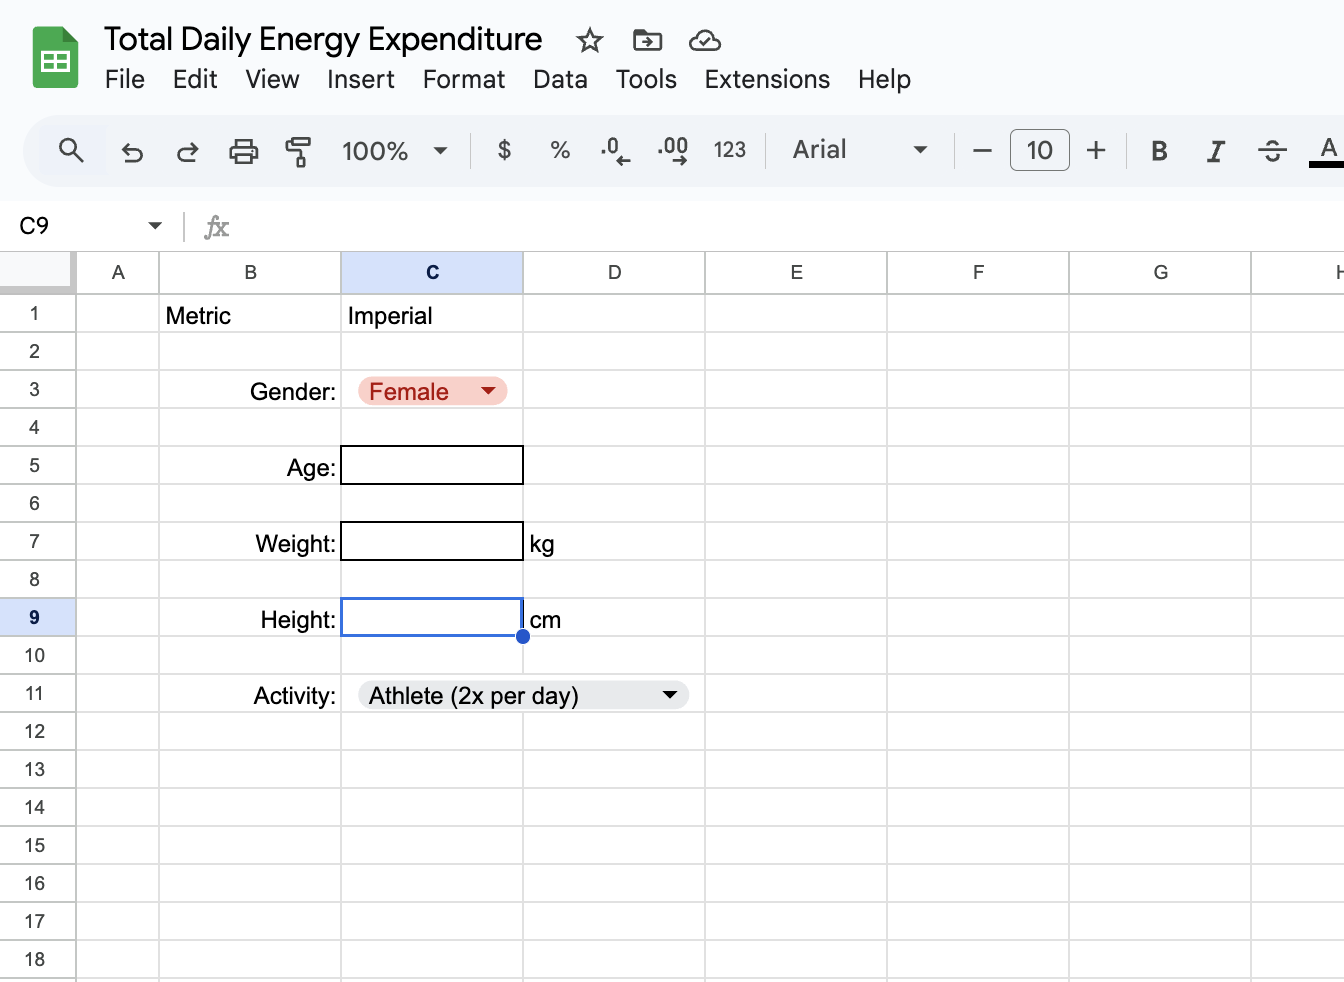Select column A header
Viewport: 1344px width, 982px height.
click(118, 273)
